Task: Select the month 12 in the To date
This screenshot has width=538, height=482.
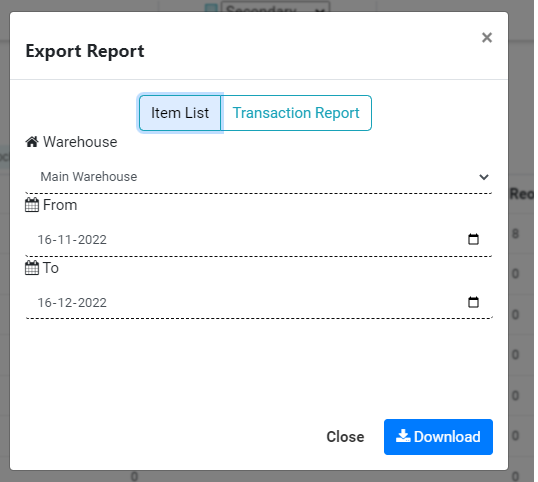Action: click(x=65, y=303)
